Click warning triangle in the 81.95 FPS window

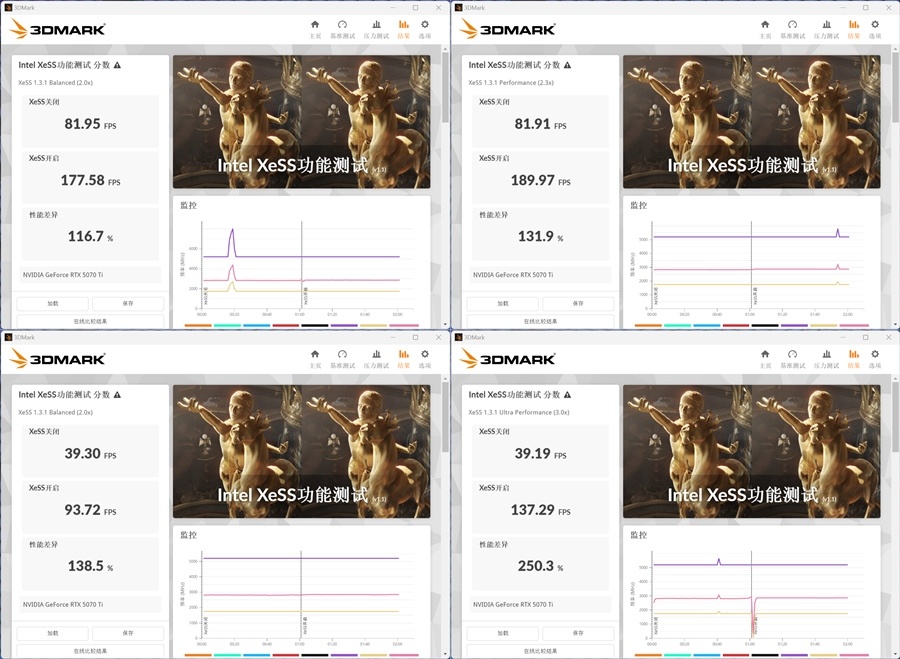pyautogui.click(x=117, y=65)
